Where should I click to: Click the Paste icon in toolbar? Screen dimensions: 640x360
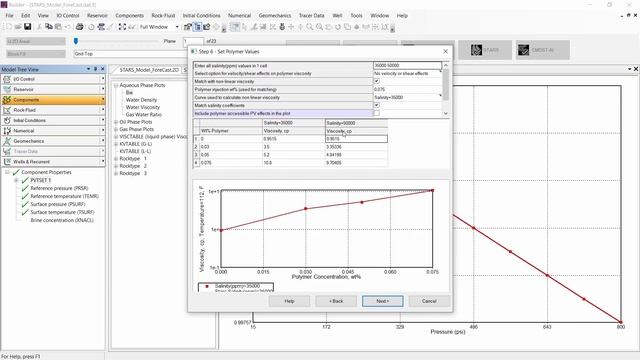[x=58, y=27]
